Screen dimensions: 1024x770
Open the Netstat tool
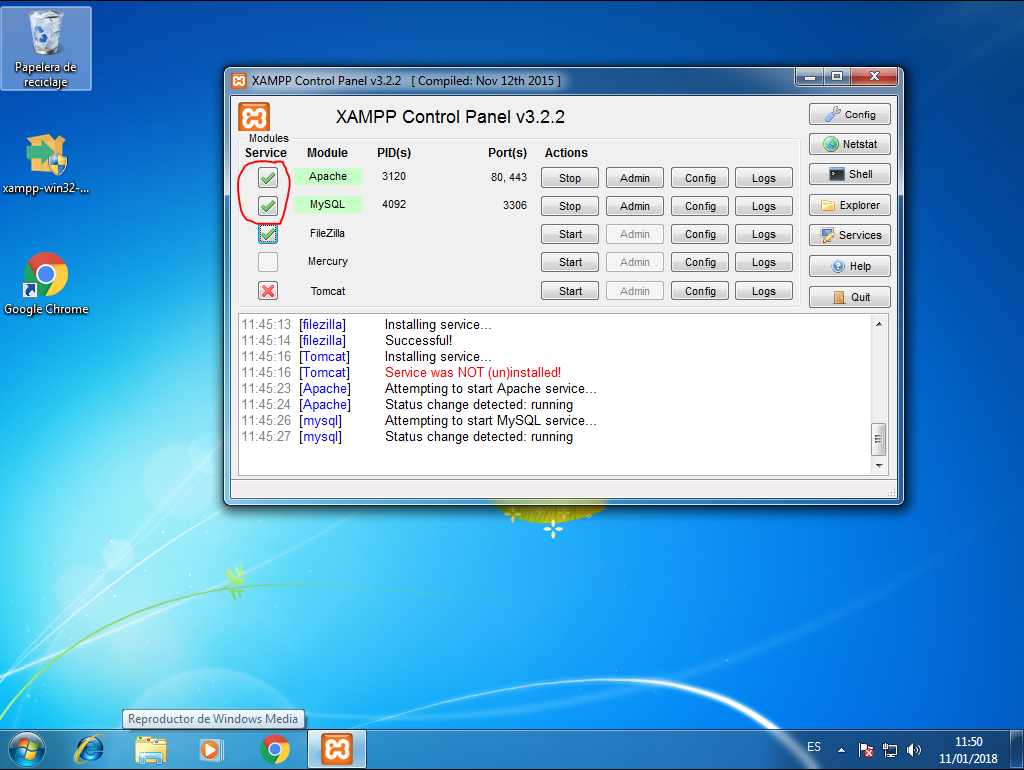848,143
